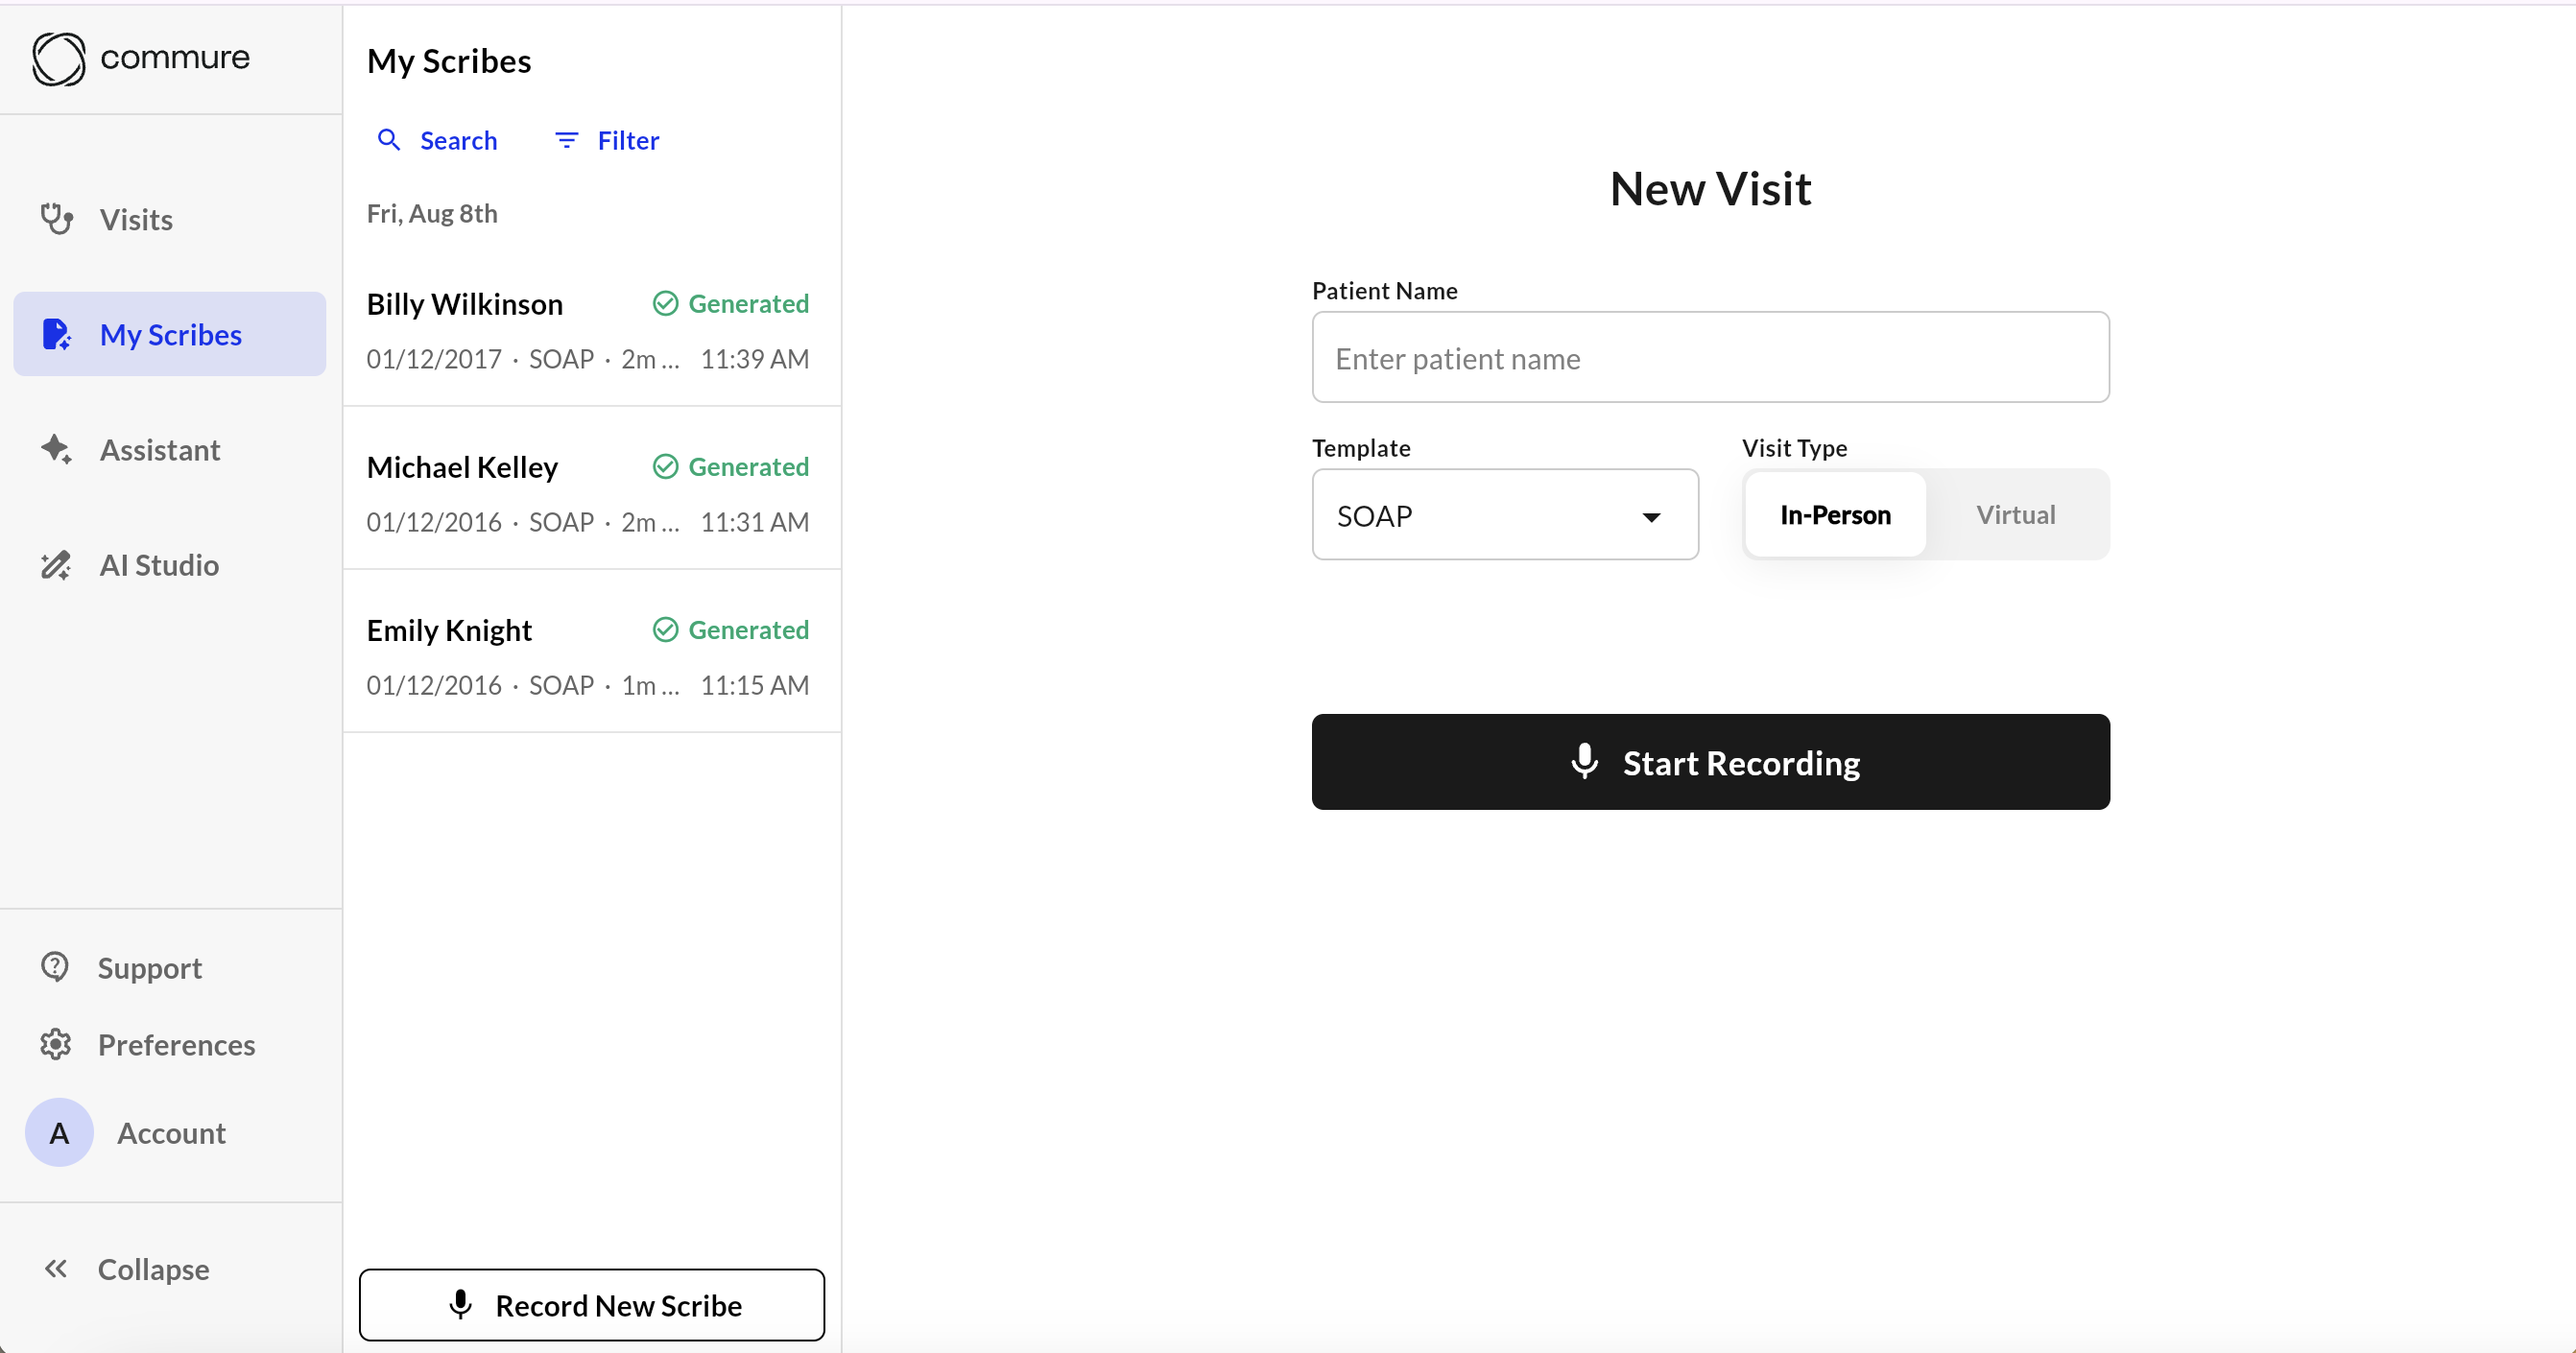The image size is (2576, 1353).
Task: Click the Patient Name input field
Action: tap(1710, 358)
